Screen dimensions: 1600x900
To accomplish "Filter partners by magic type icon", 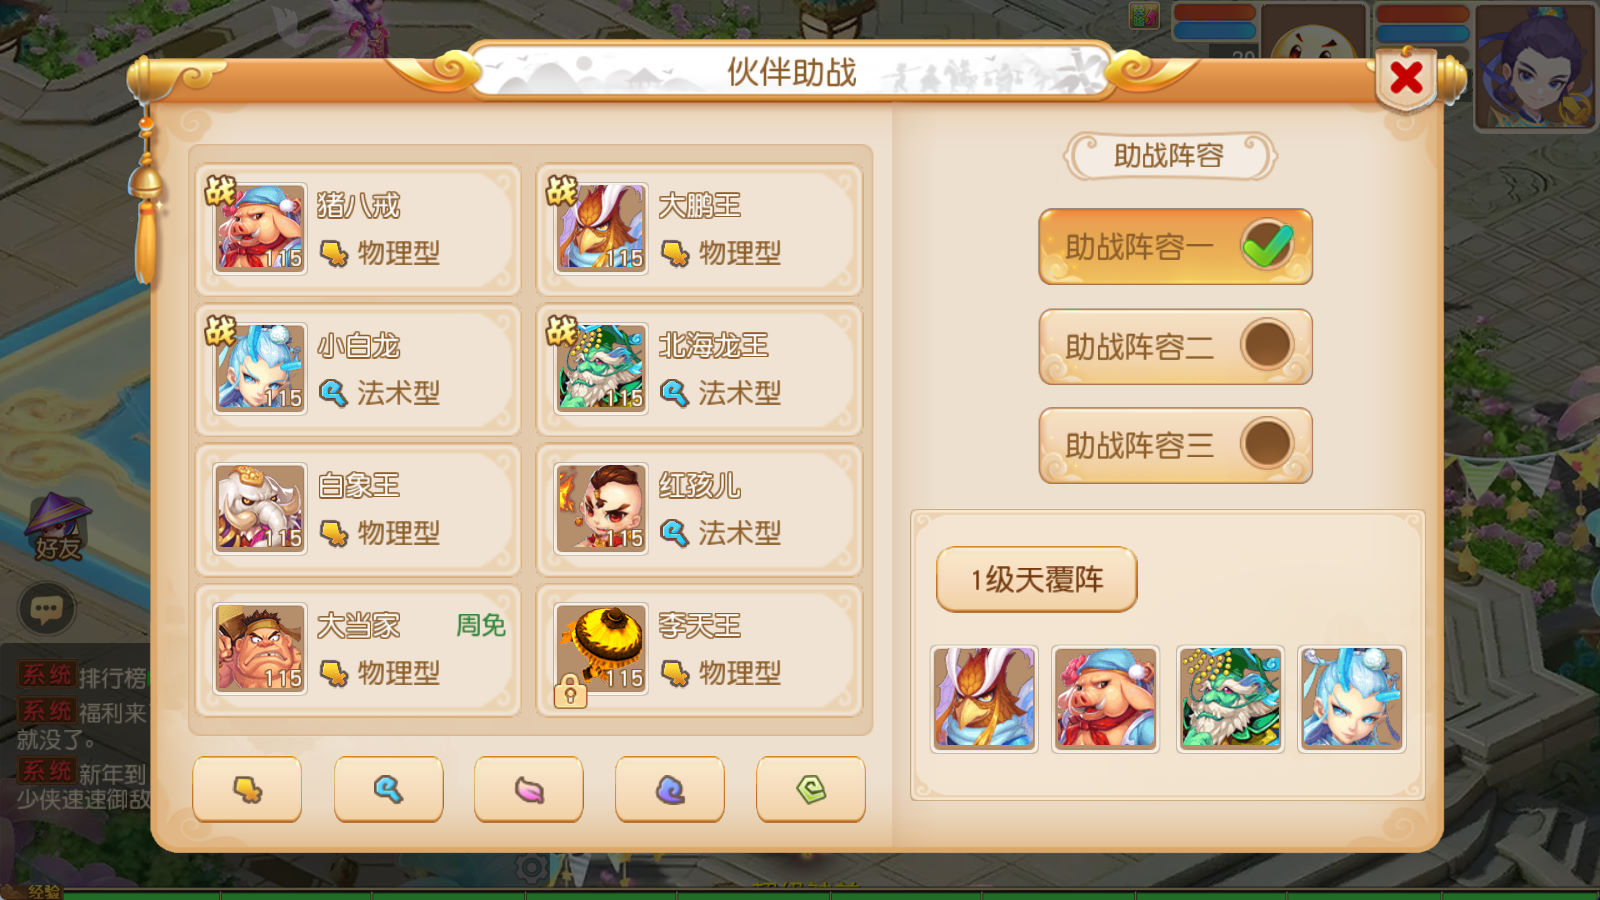I will pyautogui.click(x=388, y=789).
